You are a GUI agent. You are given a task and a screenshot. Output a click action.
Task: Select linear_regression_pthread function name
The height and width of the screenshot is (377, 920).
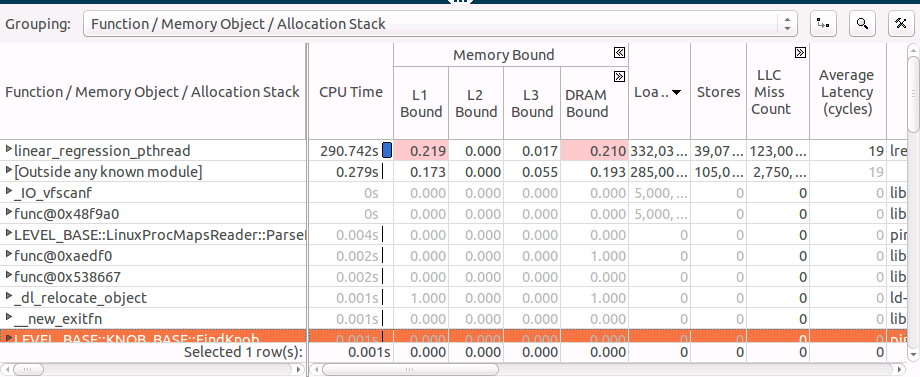tap(102, 151)
